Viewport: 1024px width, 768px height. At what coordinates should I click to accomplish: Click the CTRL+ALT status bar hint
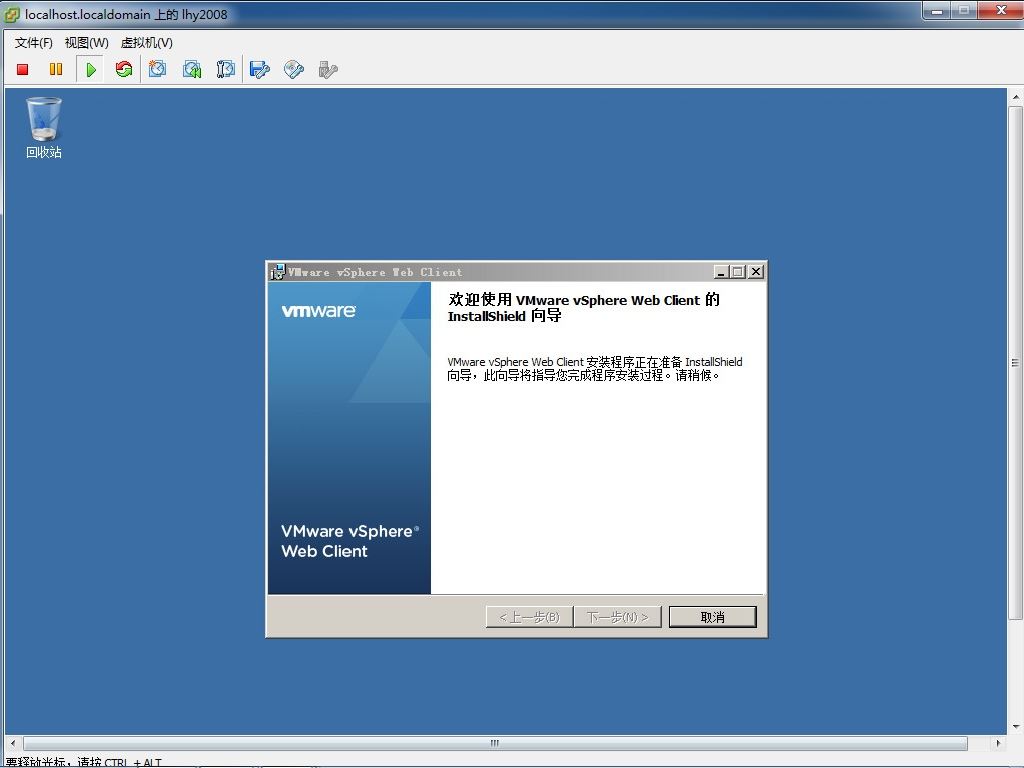[84, 762]
